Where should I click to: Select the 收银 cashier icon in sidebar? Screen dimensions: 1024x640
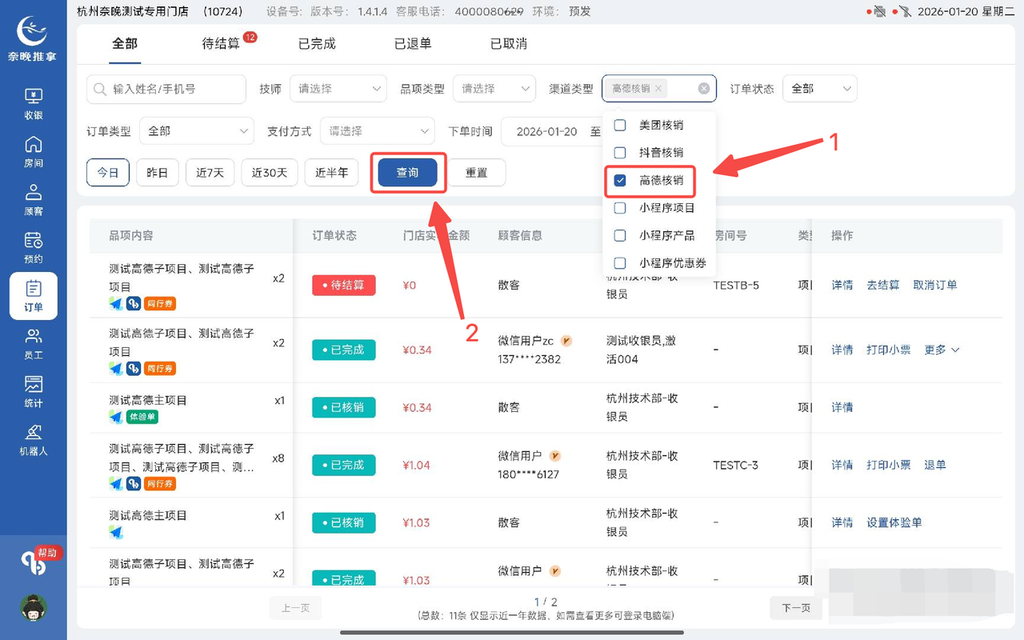pyautogui.click(x=33, y=103)
